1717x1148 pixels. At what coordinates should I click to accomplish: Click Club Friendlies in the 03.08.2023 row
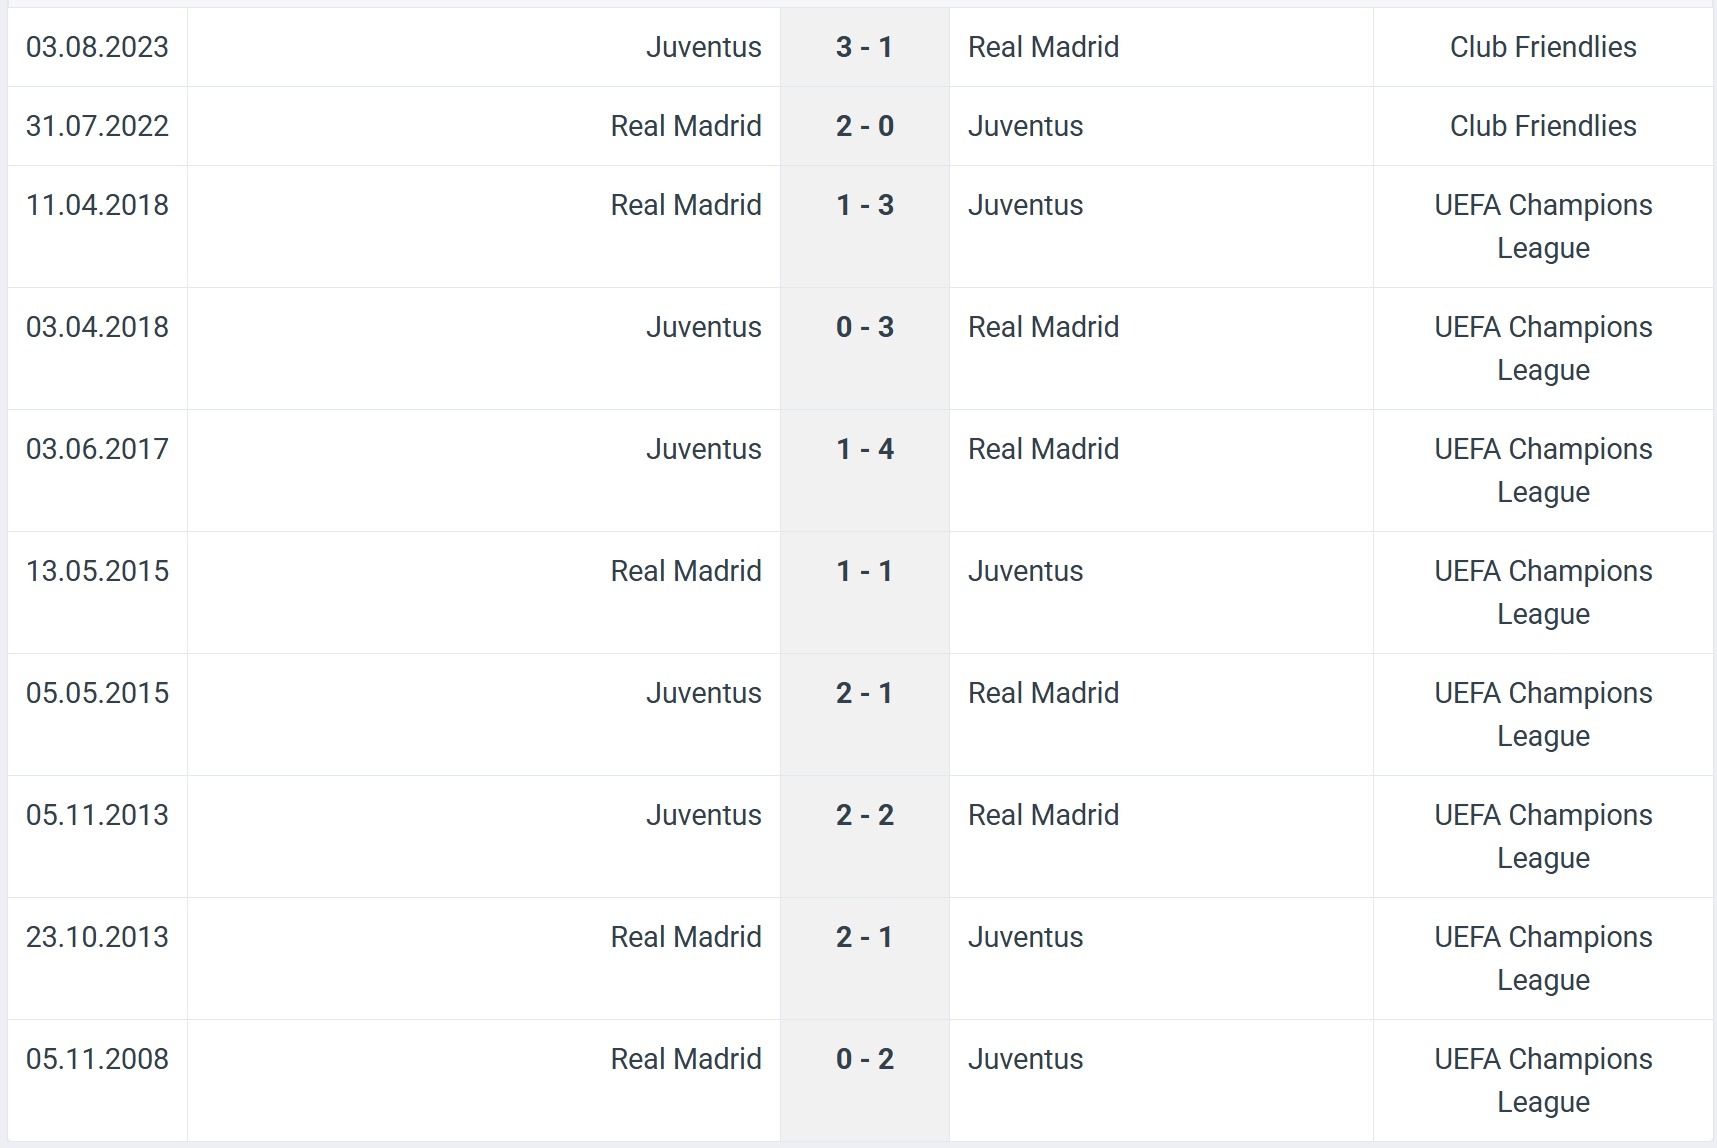[x=1542, y=47]
